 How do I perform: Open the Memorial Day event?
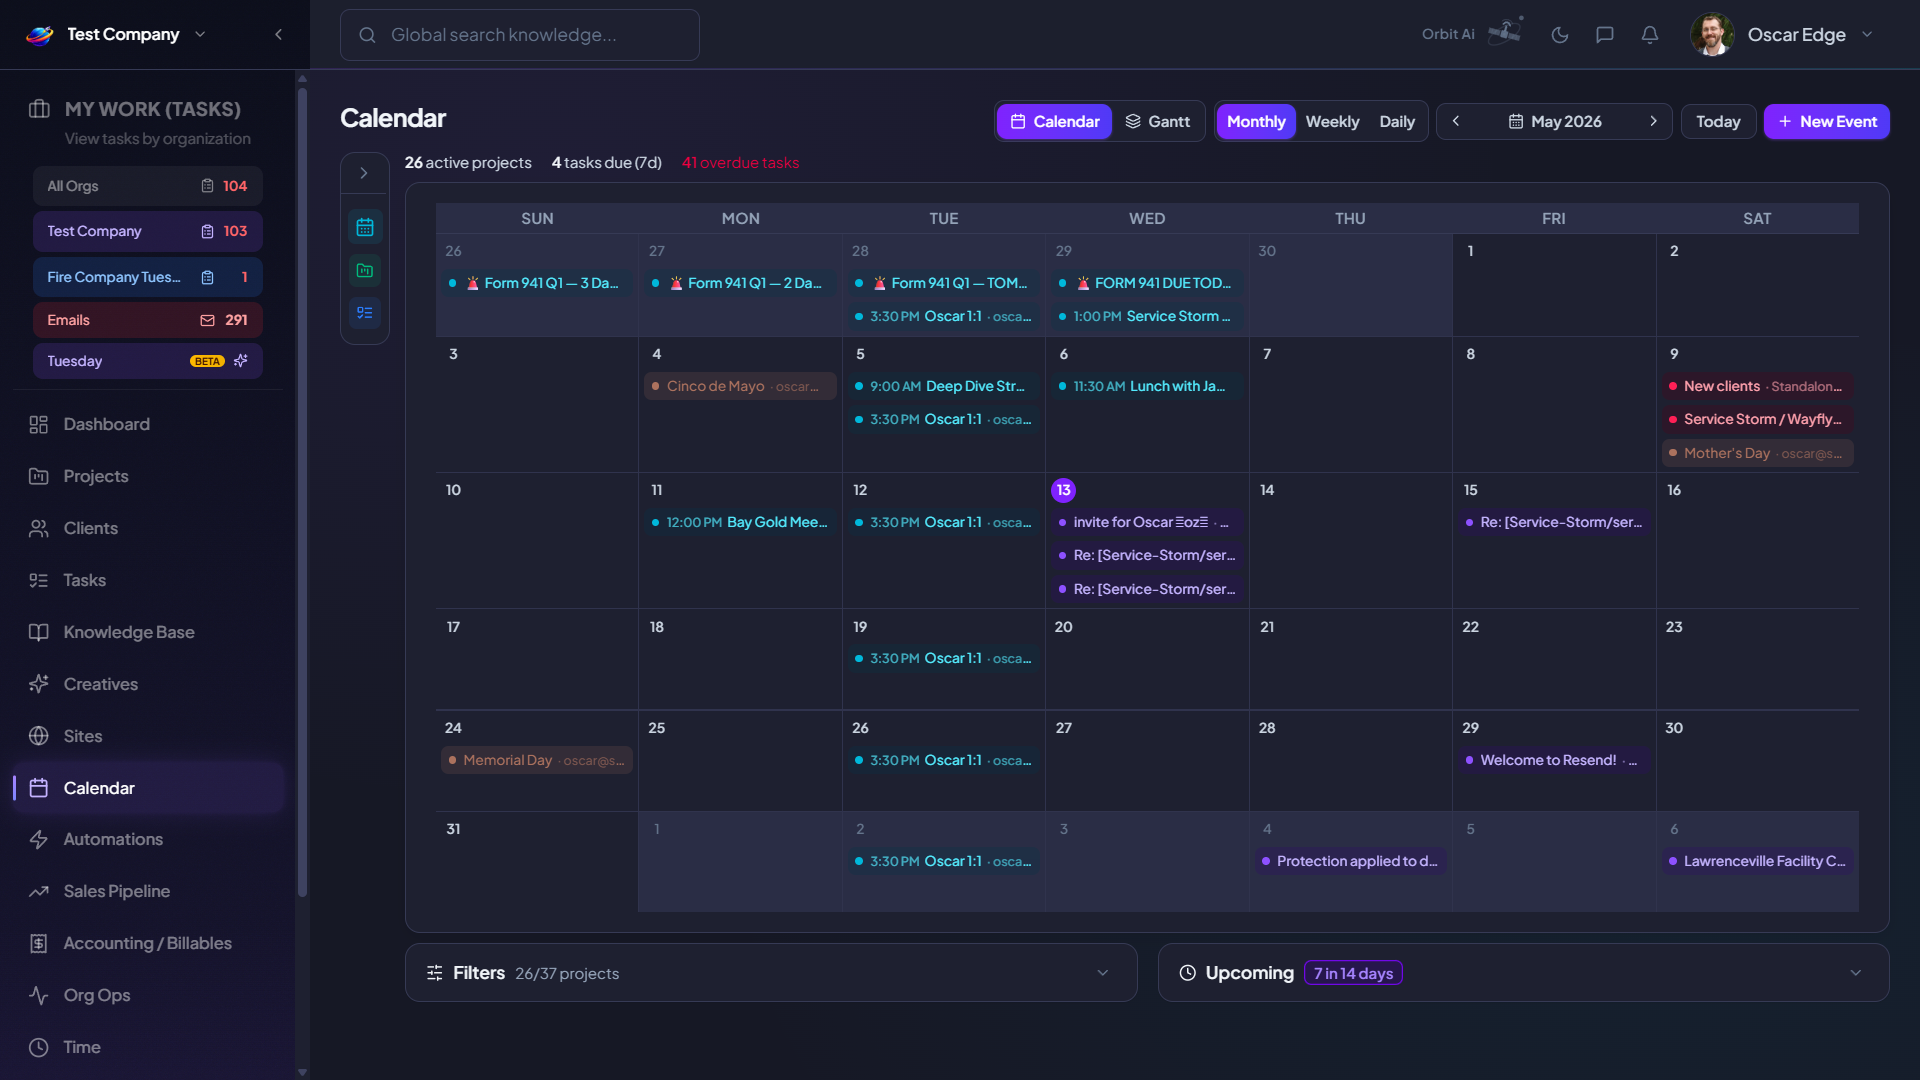[537, 761]
